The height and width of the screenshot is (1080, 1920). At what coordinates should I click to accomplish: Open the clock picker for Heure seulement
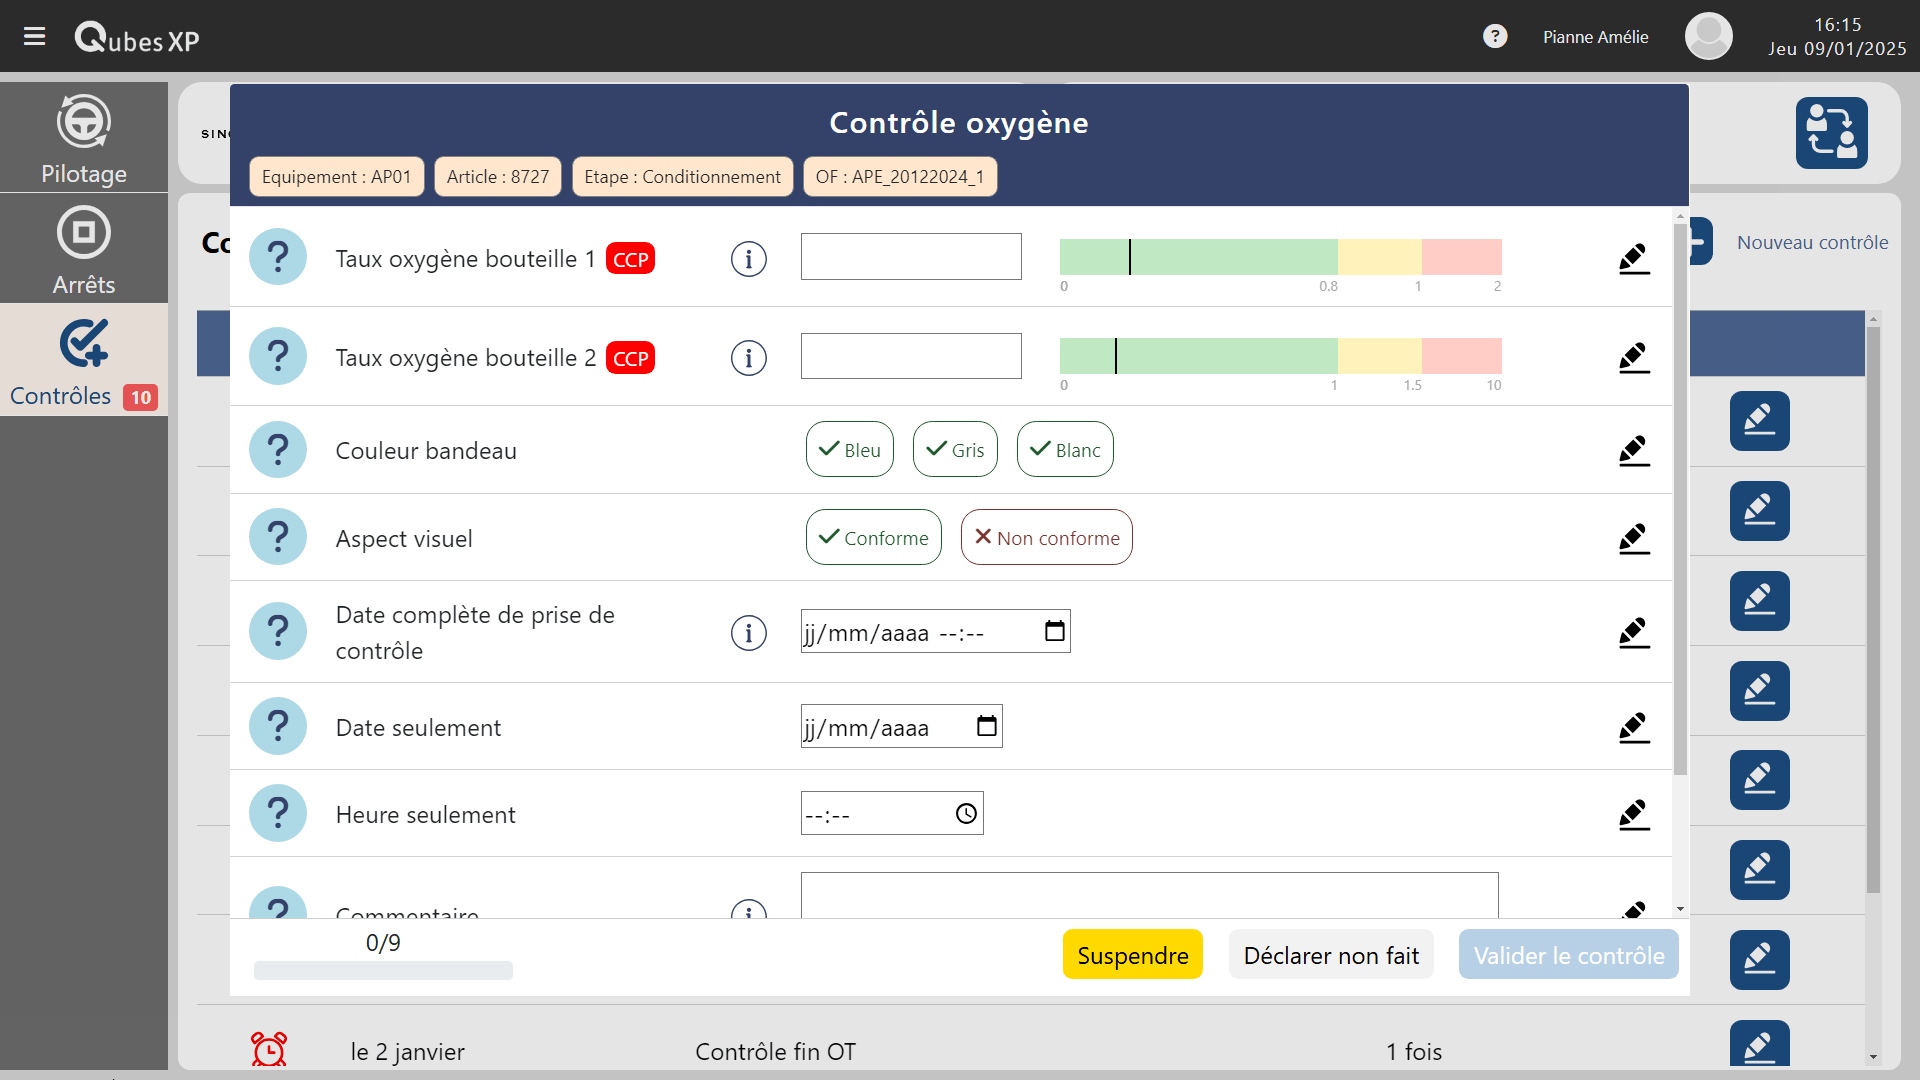click(x=965, y=814)
